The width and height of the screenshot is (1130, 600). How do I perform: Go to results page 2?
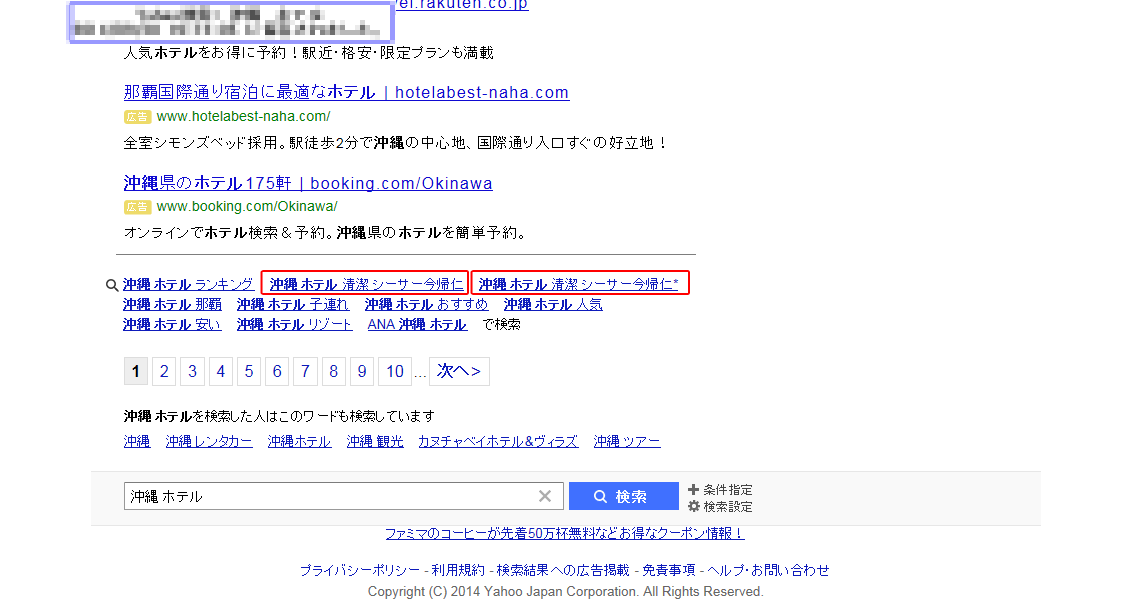click(164, 372)
